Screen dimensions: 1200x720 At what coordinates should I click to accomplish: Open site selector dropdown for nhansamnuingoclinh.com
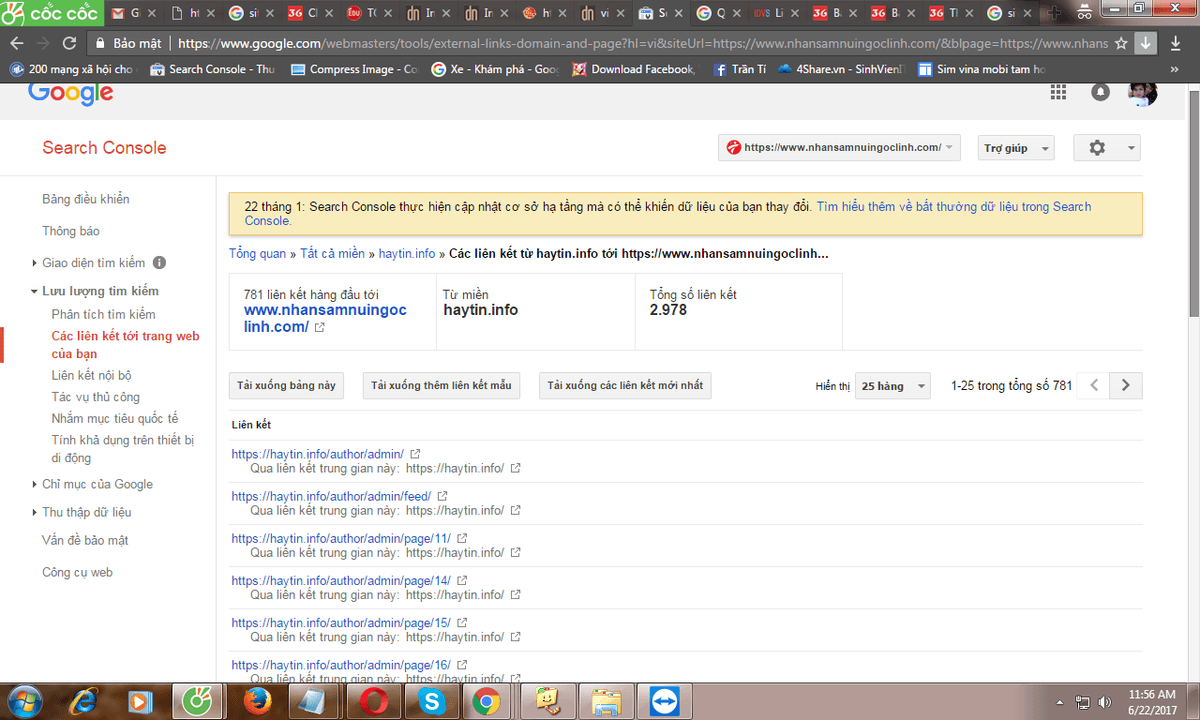point(839,148)
